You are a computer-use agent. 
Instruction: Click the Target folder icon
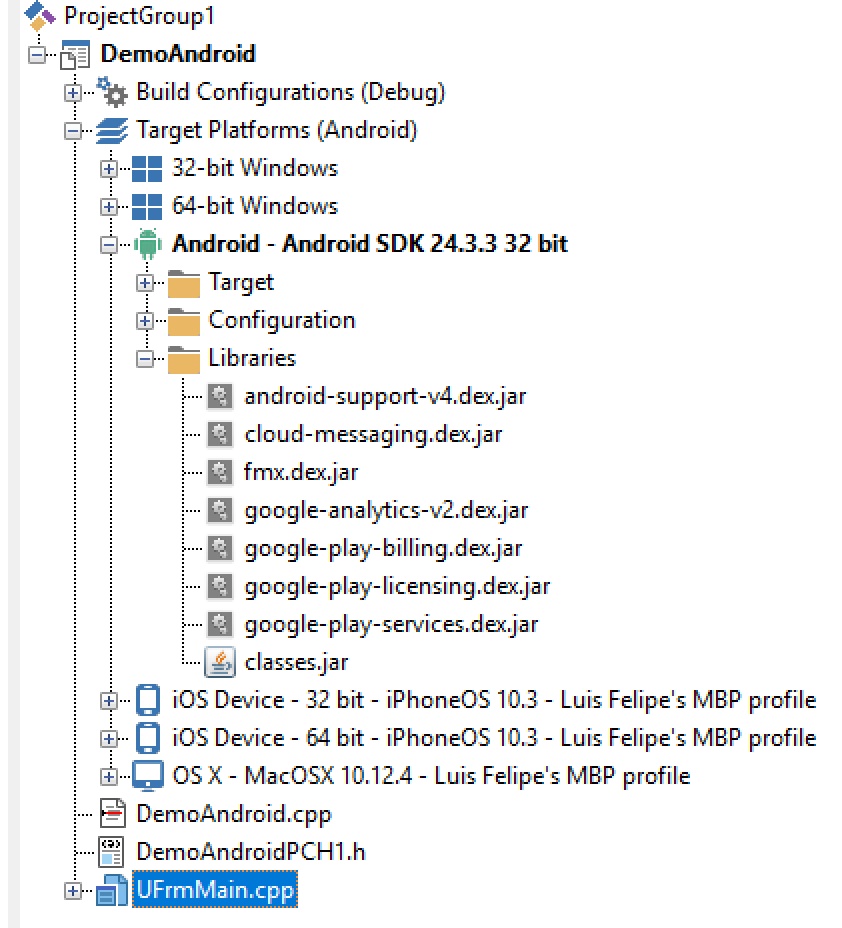[x=184, y=283]
